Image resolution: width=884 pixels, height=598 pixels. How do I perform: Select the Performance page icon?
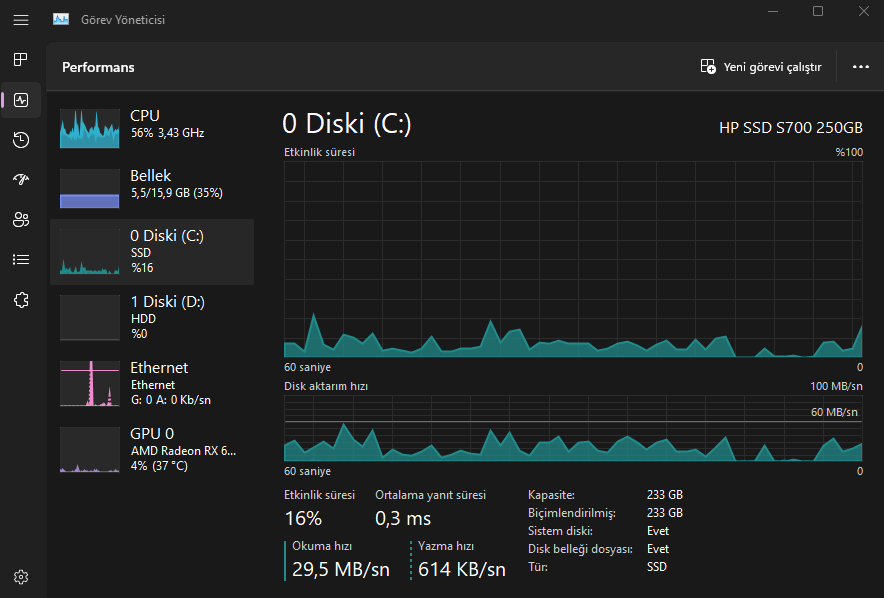(21, 99)
